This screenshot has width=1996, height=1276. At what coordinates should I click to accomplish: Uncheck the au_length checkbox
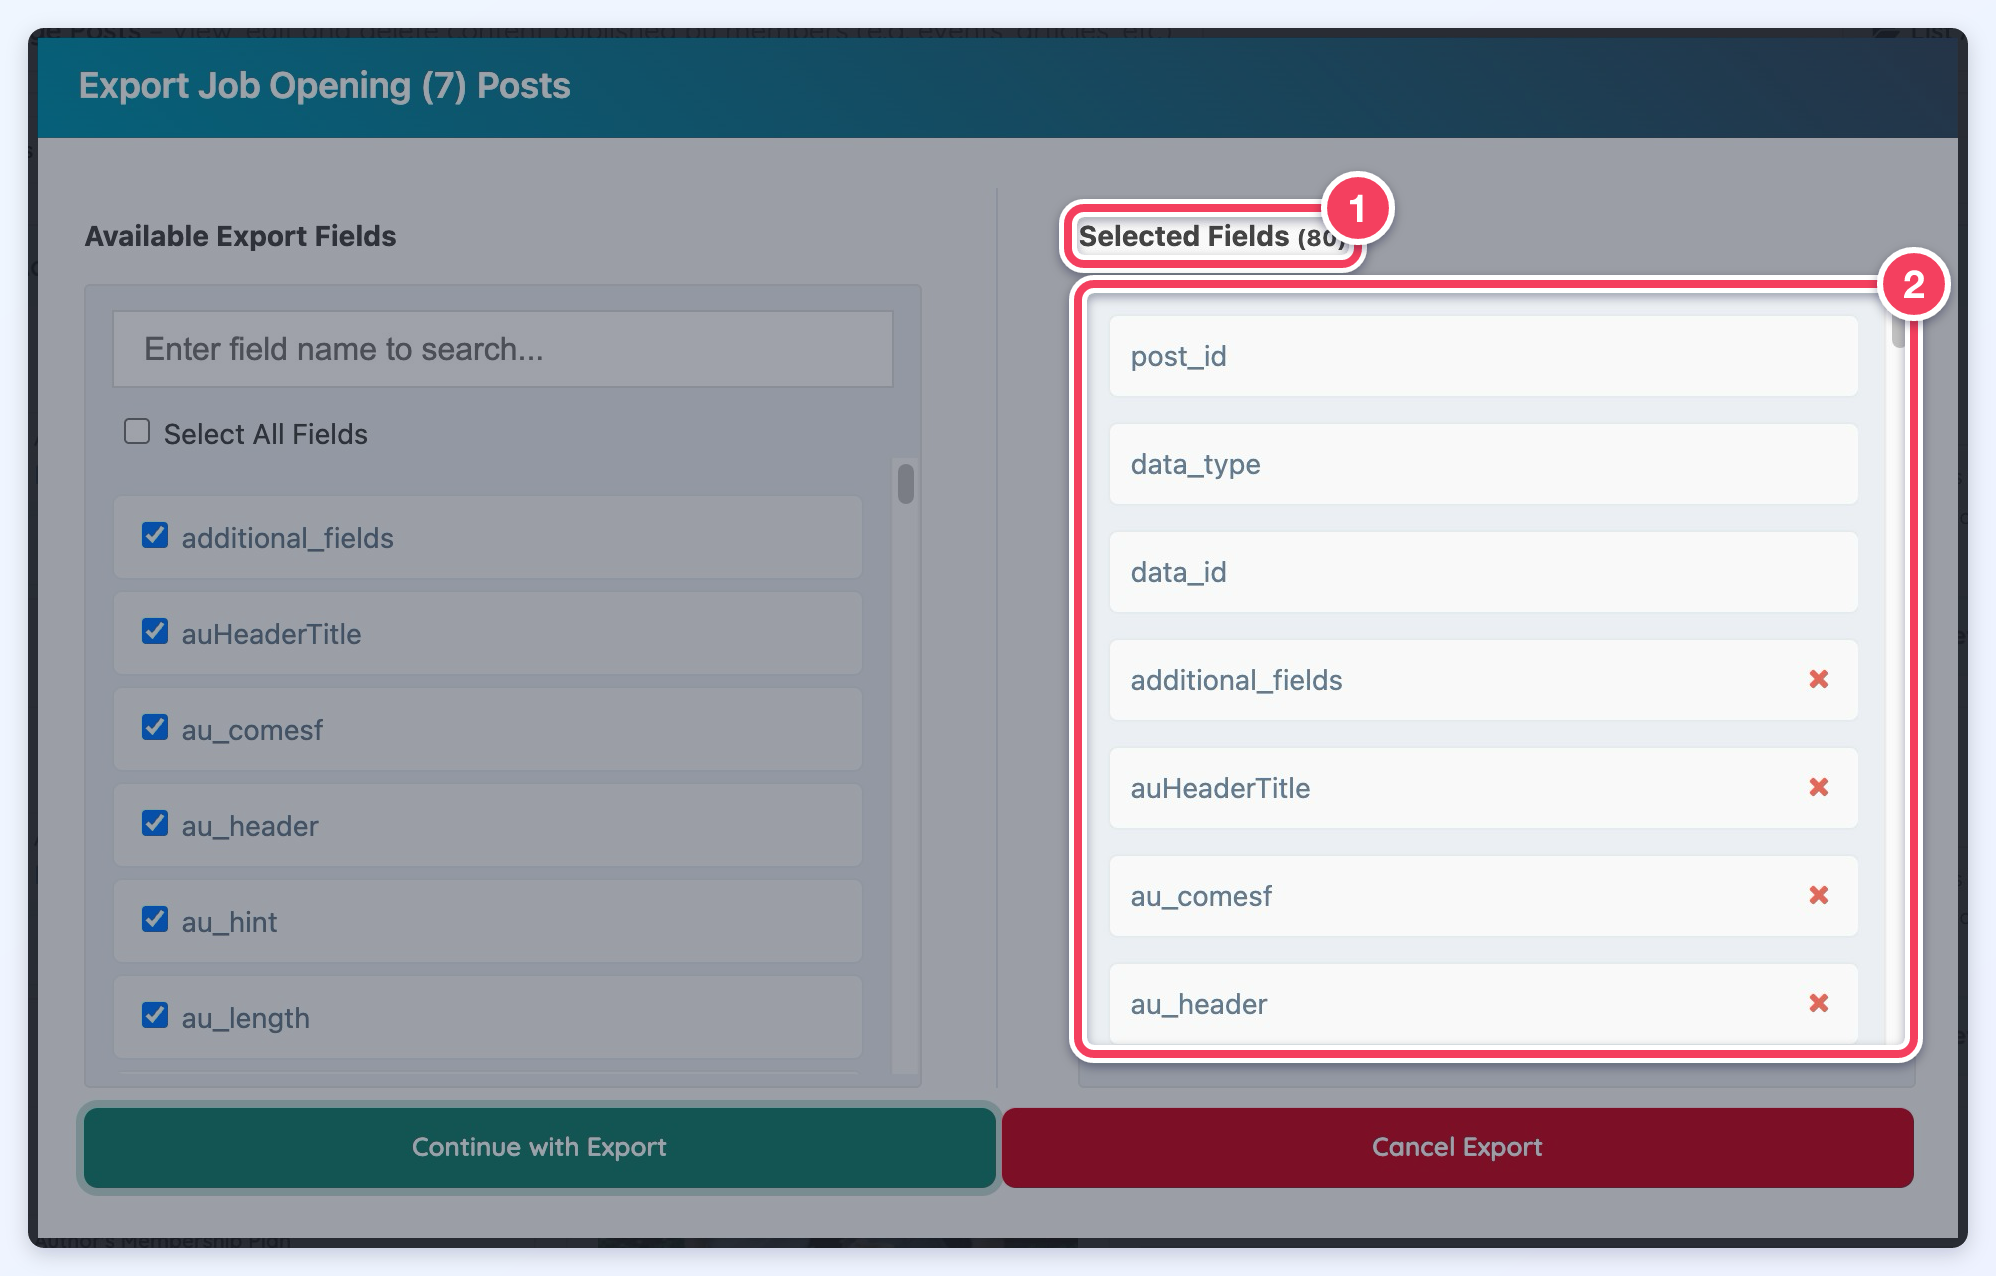(x=155, y=1015)
